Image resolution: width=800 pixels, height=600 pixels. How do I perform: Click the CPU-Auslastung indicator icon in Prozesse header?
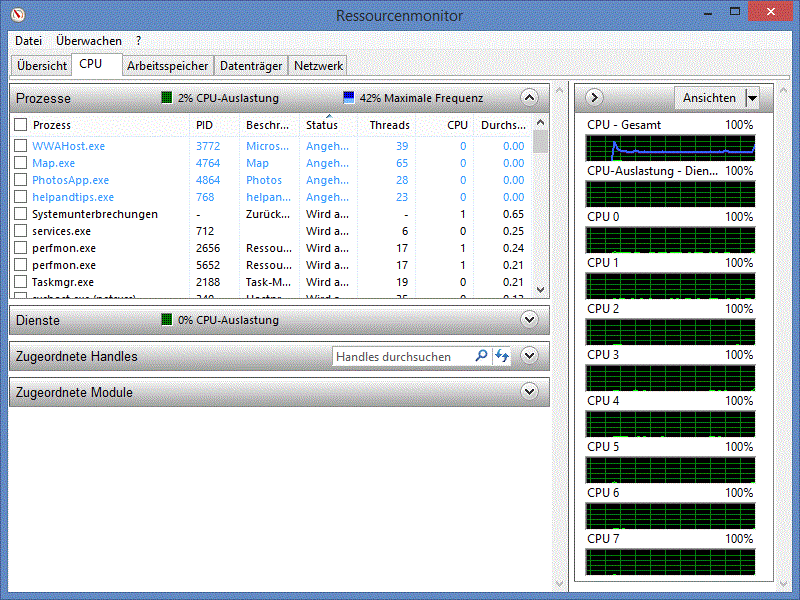167,98
